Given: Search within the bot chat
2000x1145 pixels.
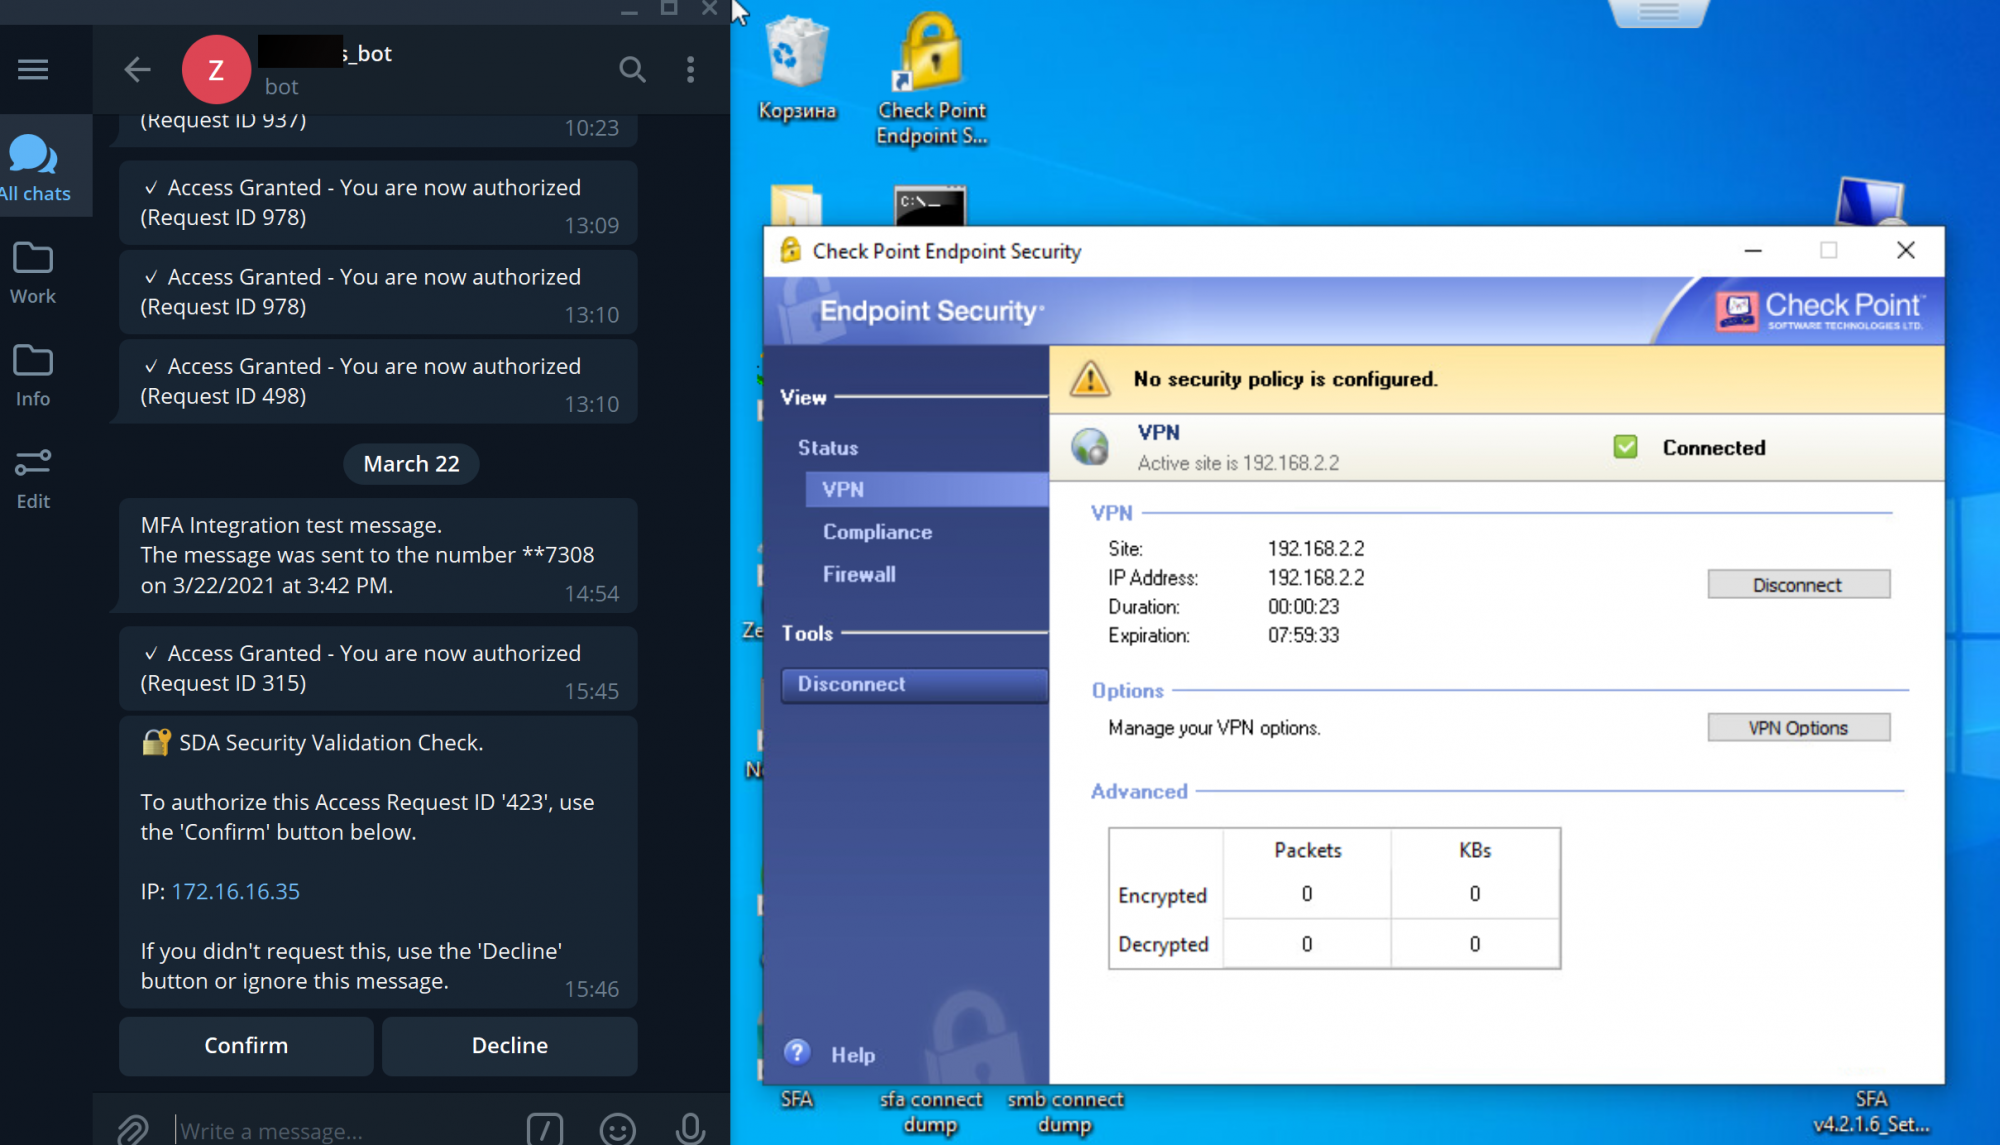Looking at the screenshot, I should point(632,69).
